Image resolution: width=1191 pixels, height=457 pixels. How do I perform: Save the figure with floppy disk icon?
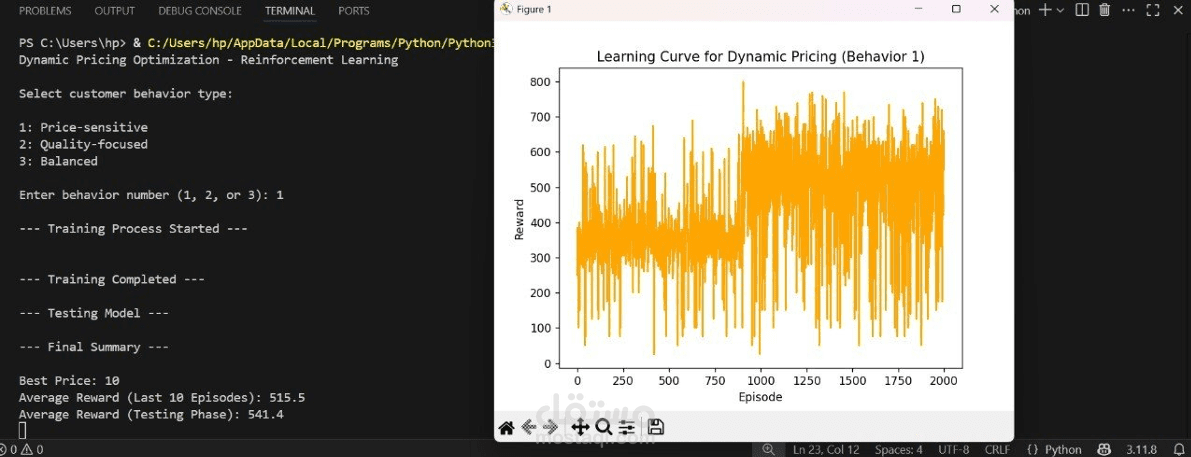click(656, 427)
